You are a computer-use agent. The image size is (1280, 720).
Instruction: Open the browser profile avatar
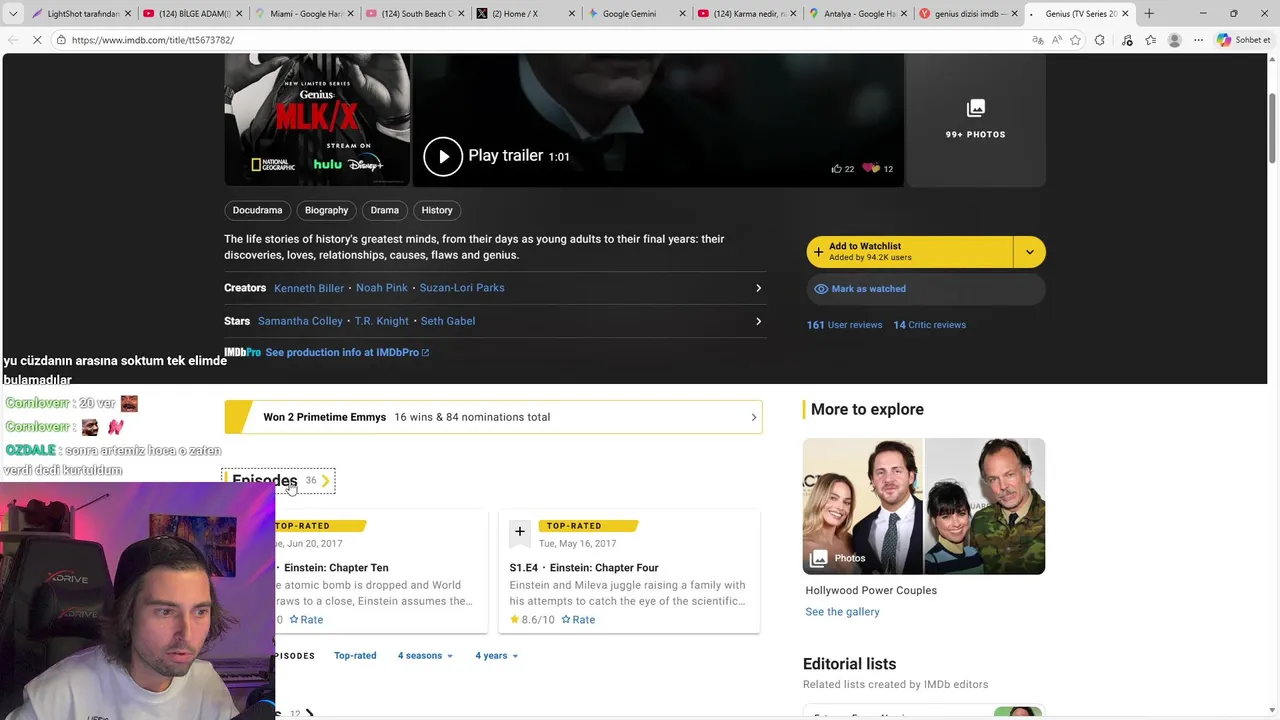click(1175, 40)
